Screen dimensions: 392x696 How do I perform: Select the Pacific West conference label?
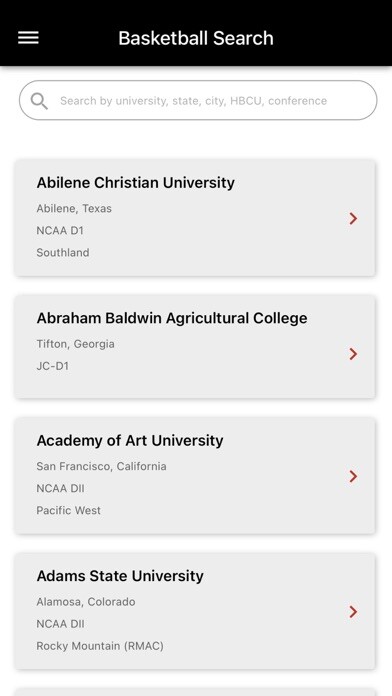tap(68, 510)
